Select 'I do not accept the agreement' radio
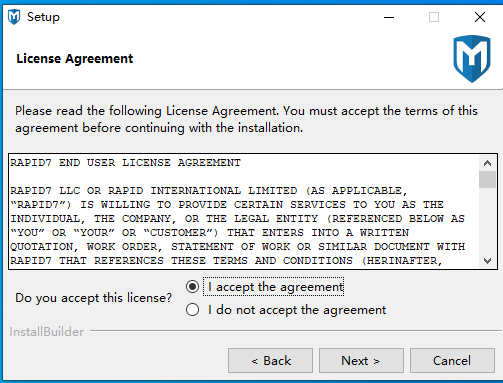Screen dimensions: 503x383 pyautogui.click(x=193, y=310)
